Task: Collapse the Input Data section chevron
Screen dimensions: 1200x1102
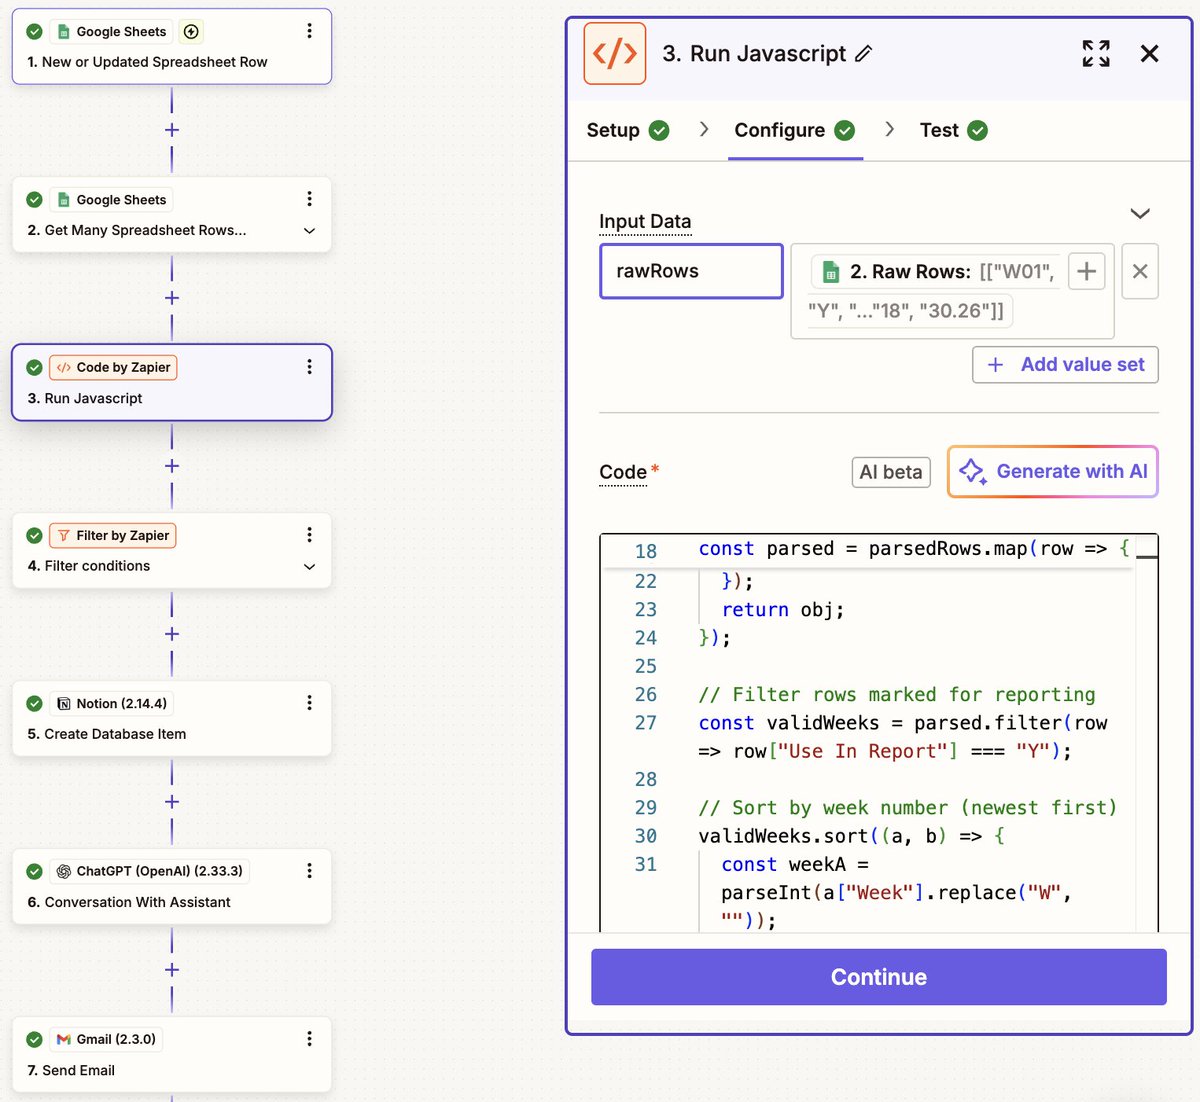Action: (1140, 214)
